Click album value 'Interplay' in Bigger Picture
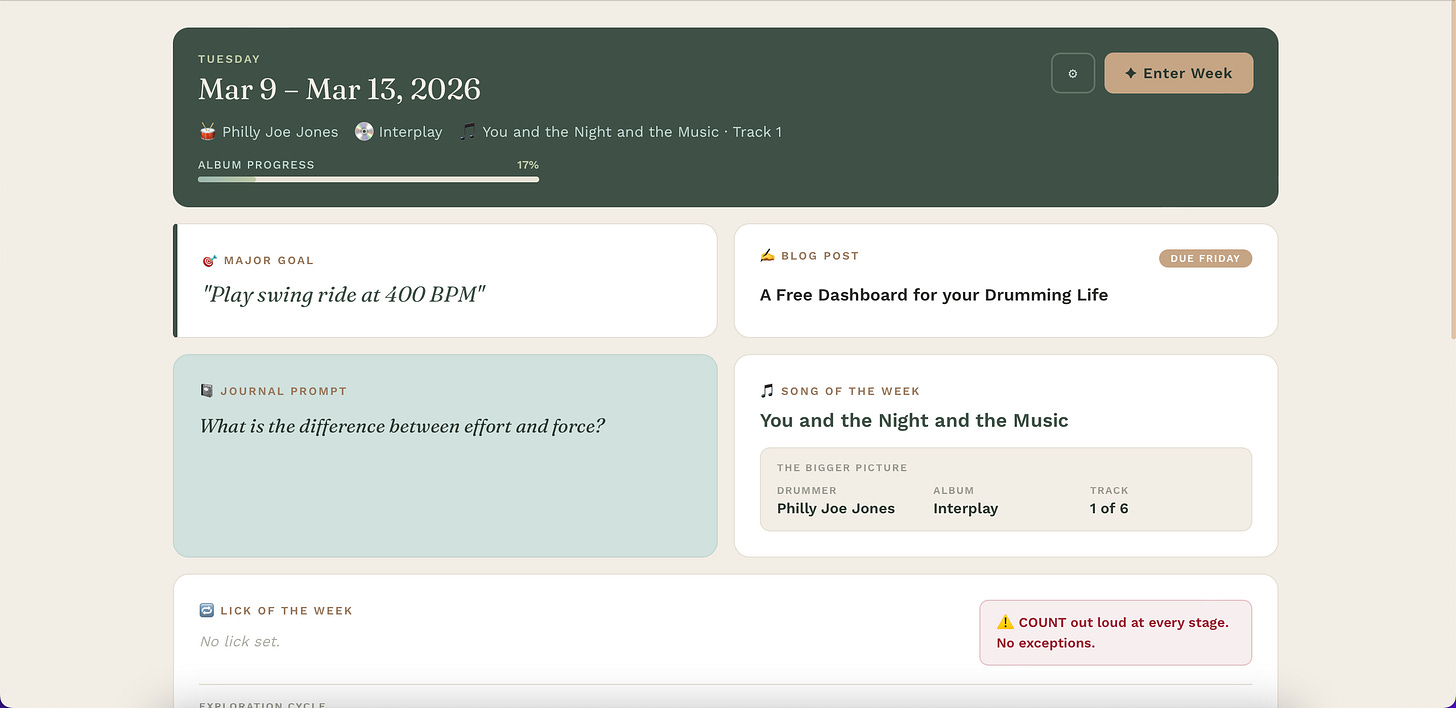Viewport: 1456px width, 708px height. tap(966, 508)
